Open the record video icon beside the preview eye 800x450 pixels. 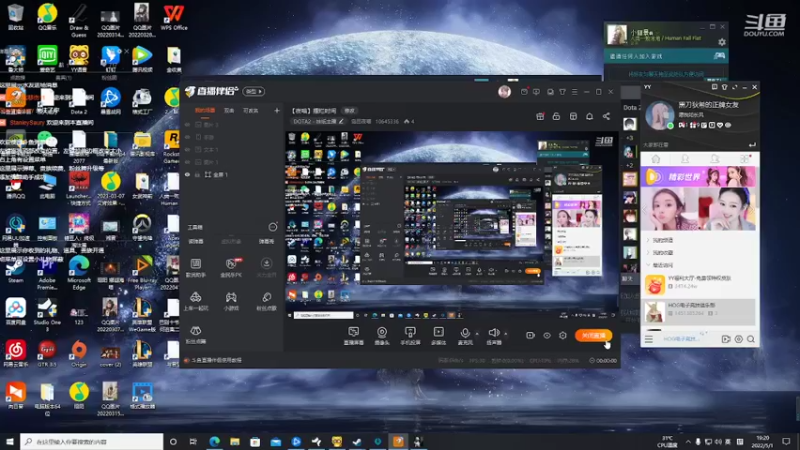(x=530, y=335)
